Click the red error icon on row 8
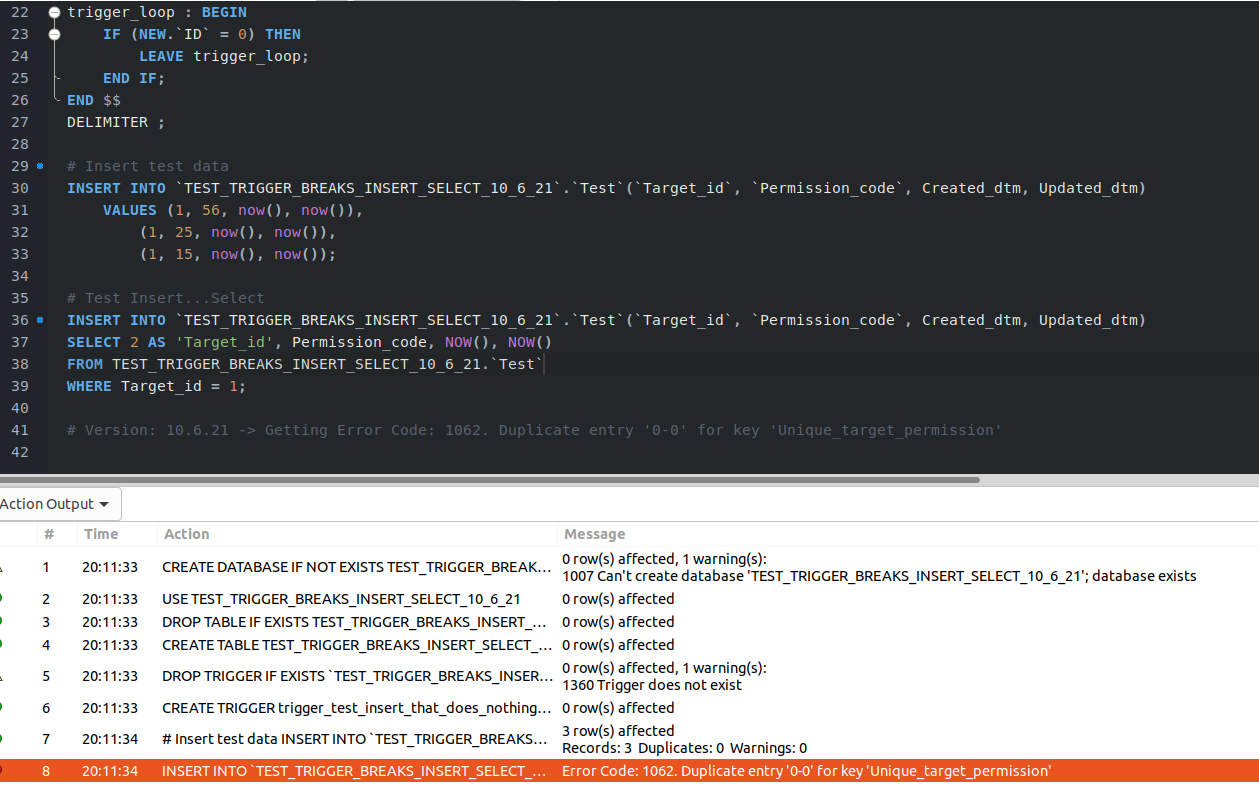1259x794 pixels. pos(2,771)
